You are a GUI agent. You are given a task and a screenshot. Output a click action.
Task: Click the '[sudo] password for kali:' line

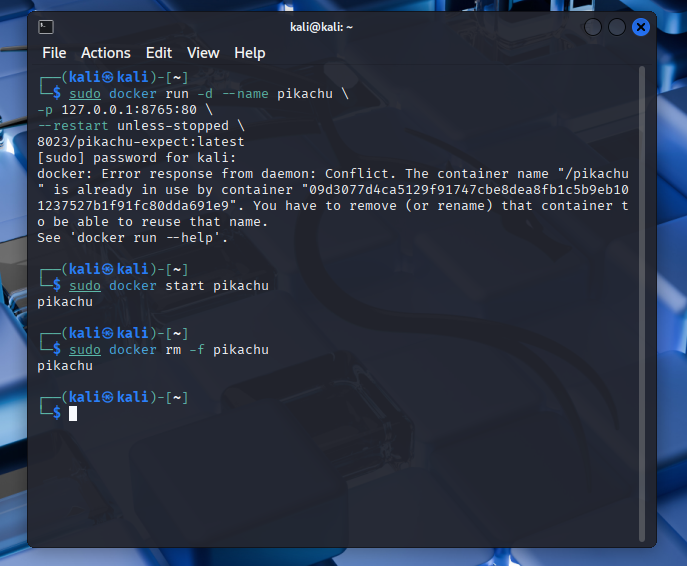click(x=136, y=157)
